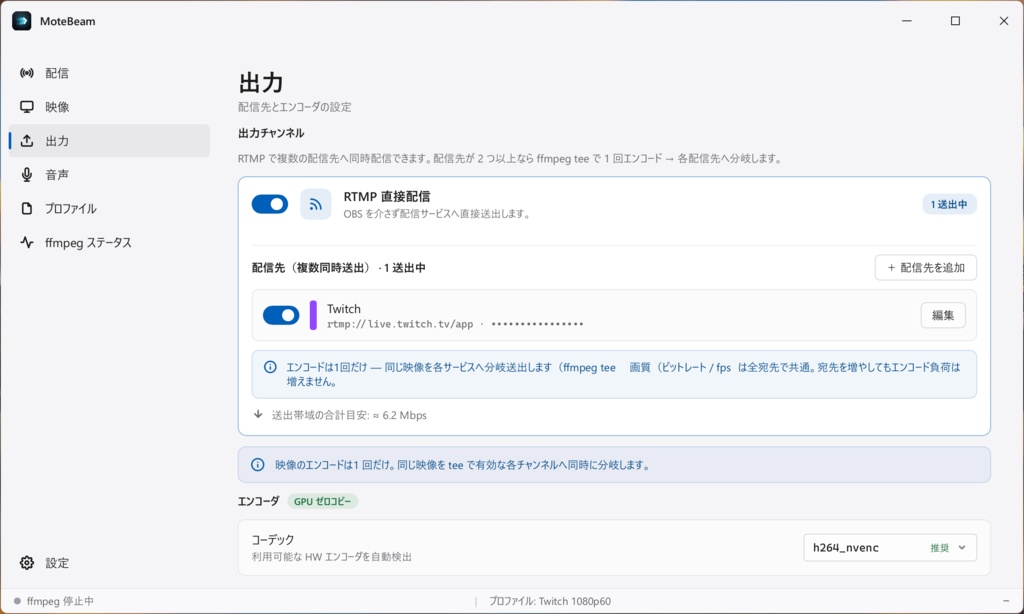Minimize the MoteBeam window
The image size is (1024, 614).
[906, 21]
